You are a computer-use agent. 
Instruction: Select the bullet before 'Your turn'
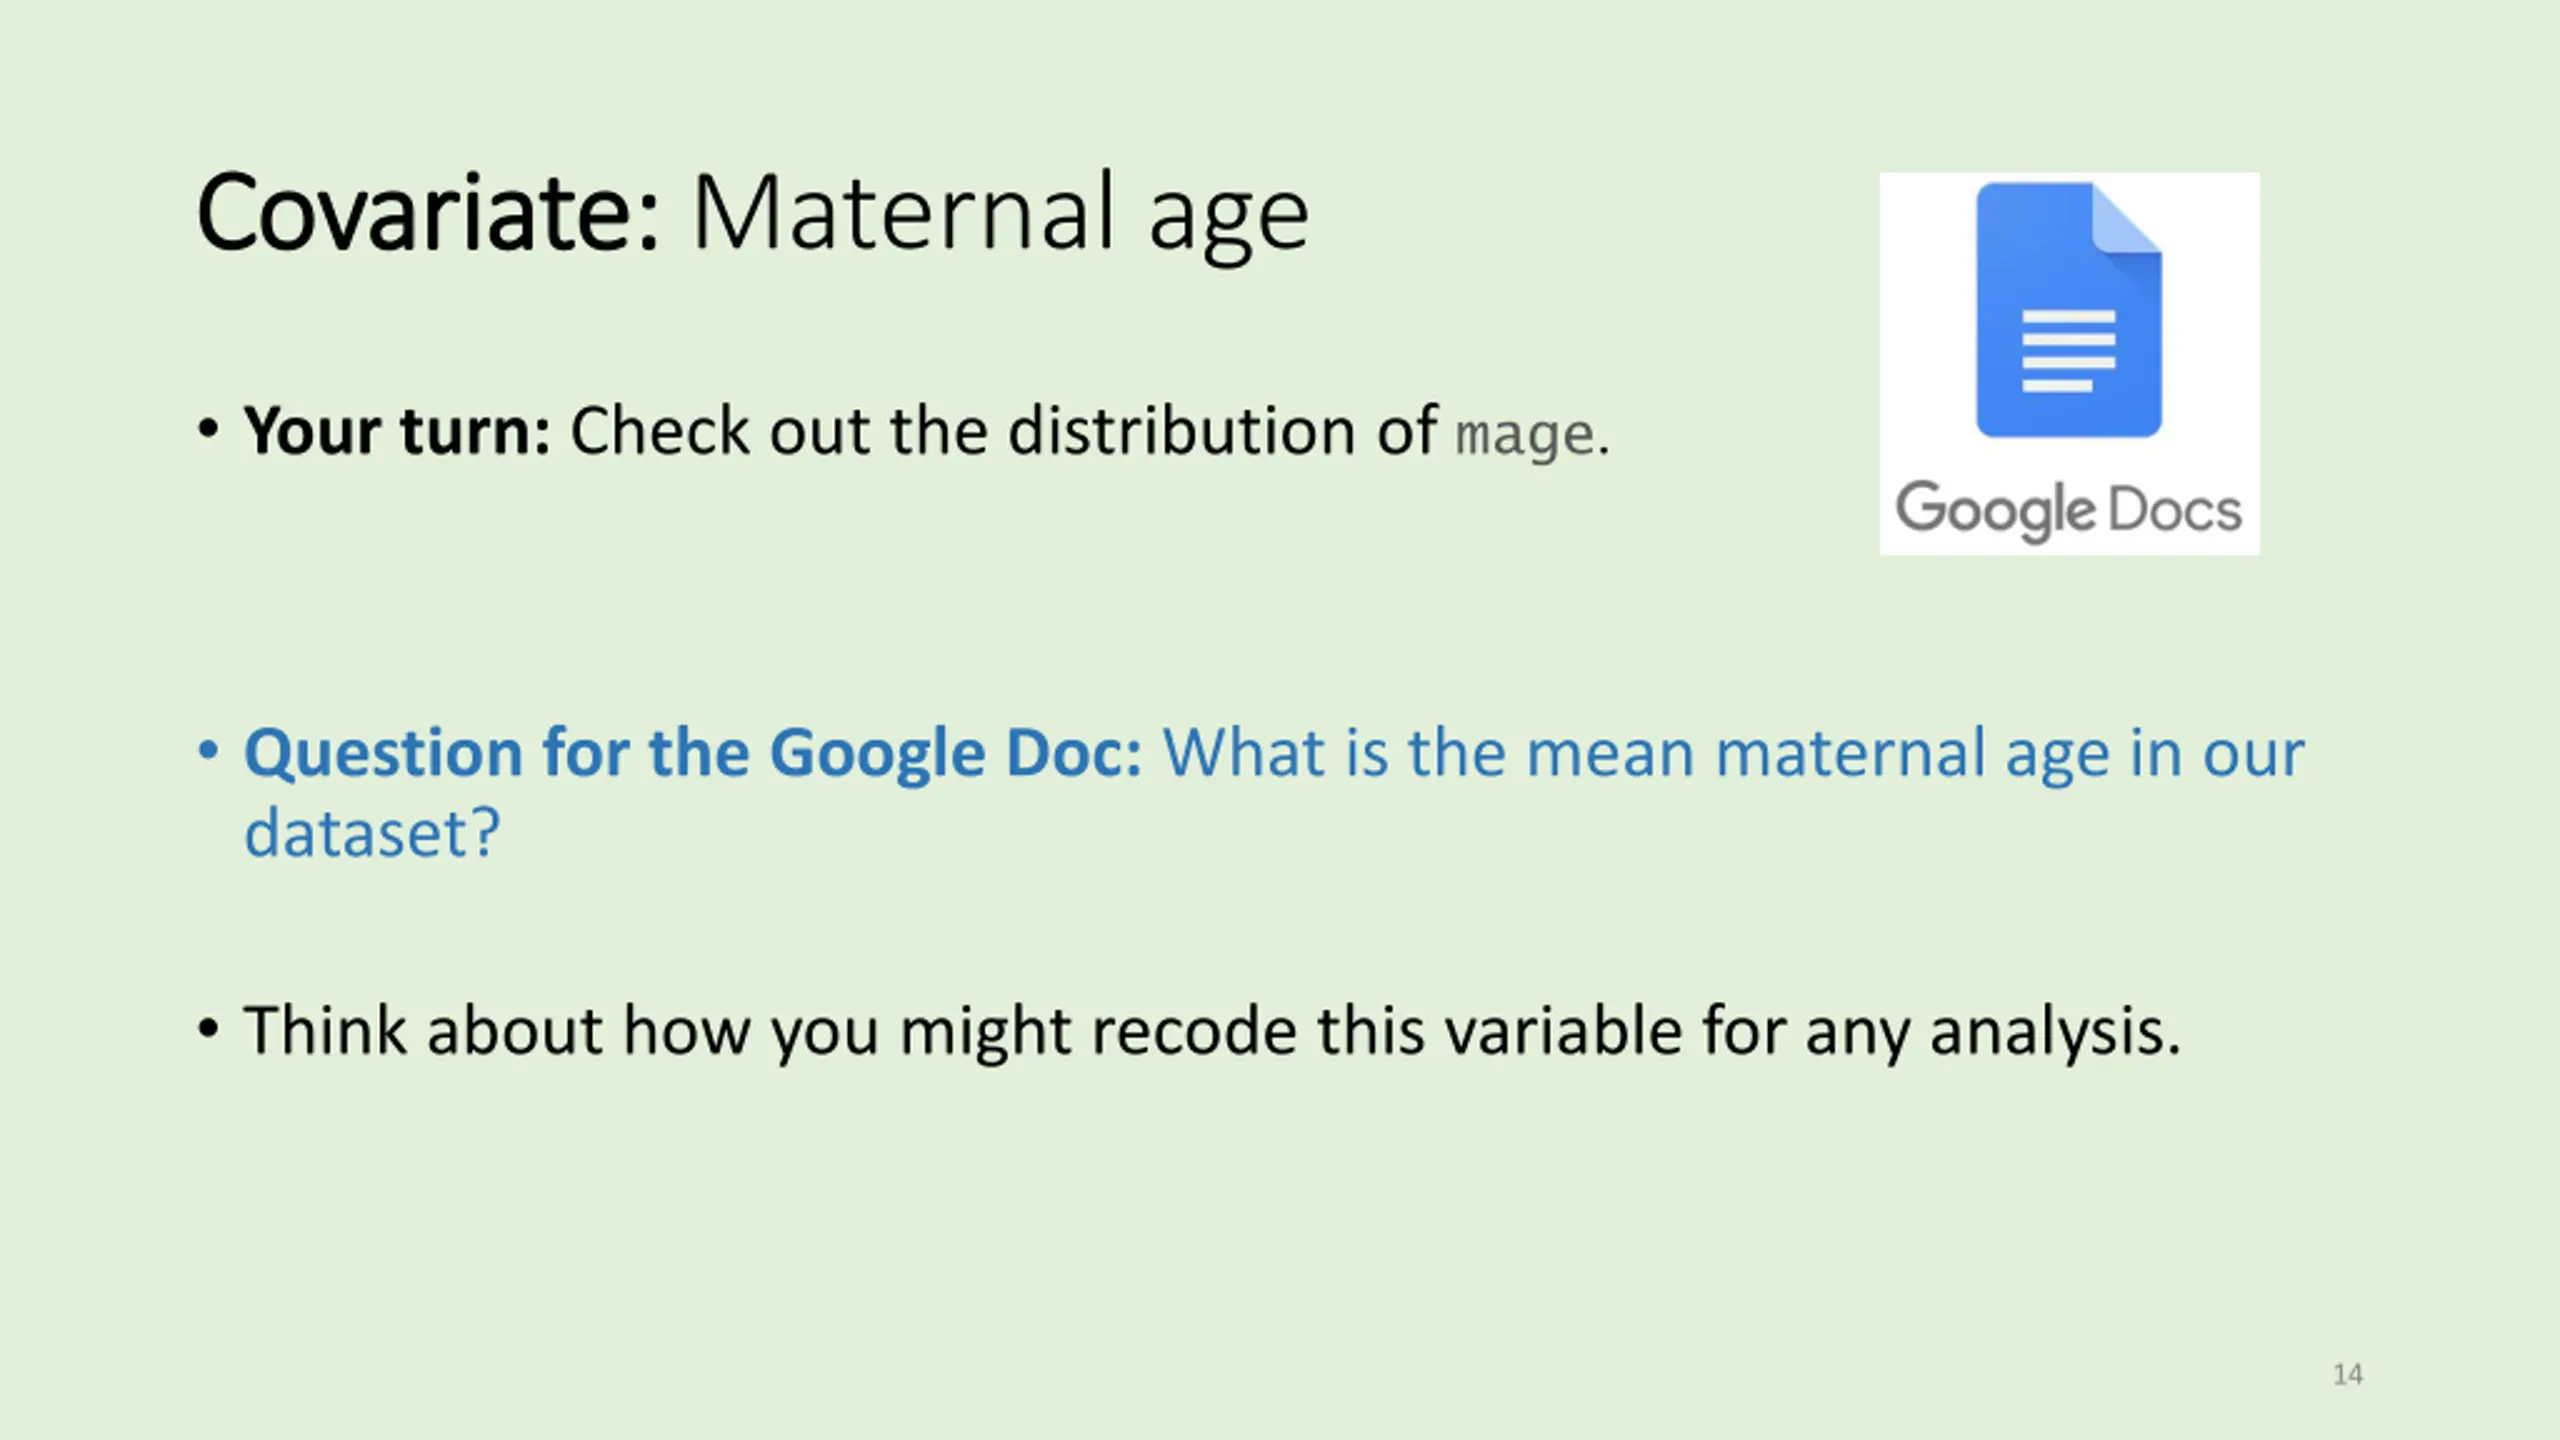point(207,431)
